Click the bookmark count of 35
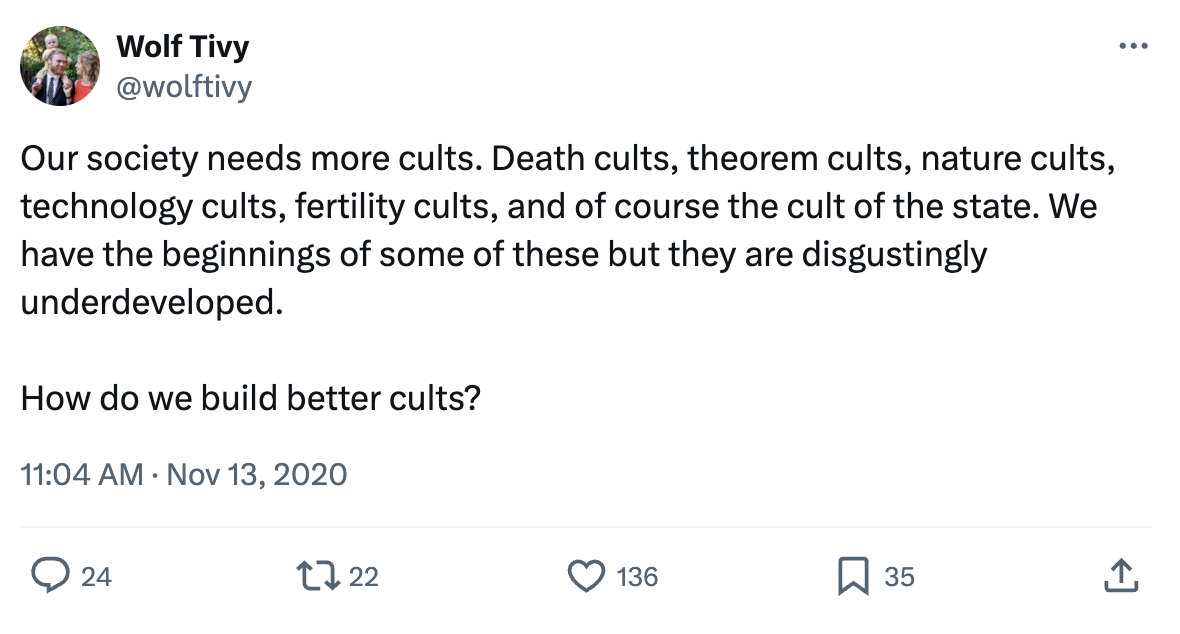This screenshot has width=1180, height=634. pyautogui.click(x=899, y=577)
